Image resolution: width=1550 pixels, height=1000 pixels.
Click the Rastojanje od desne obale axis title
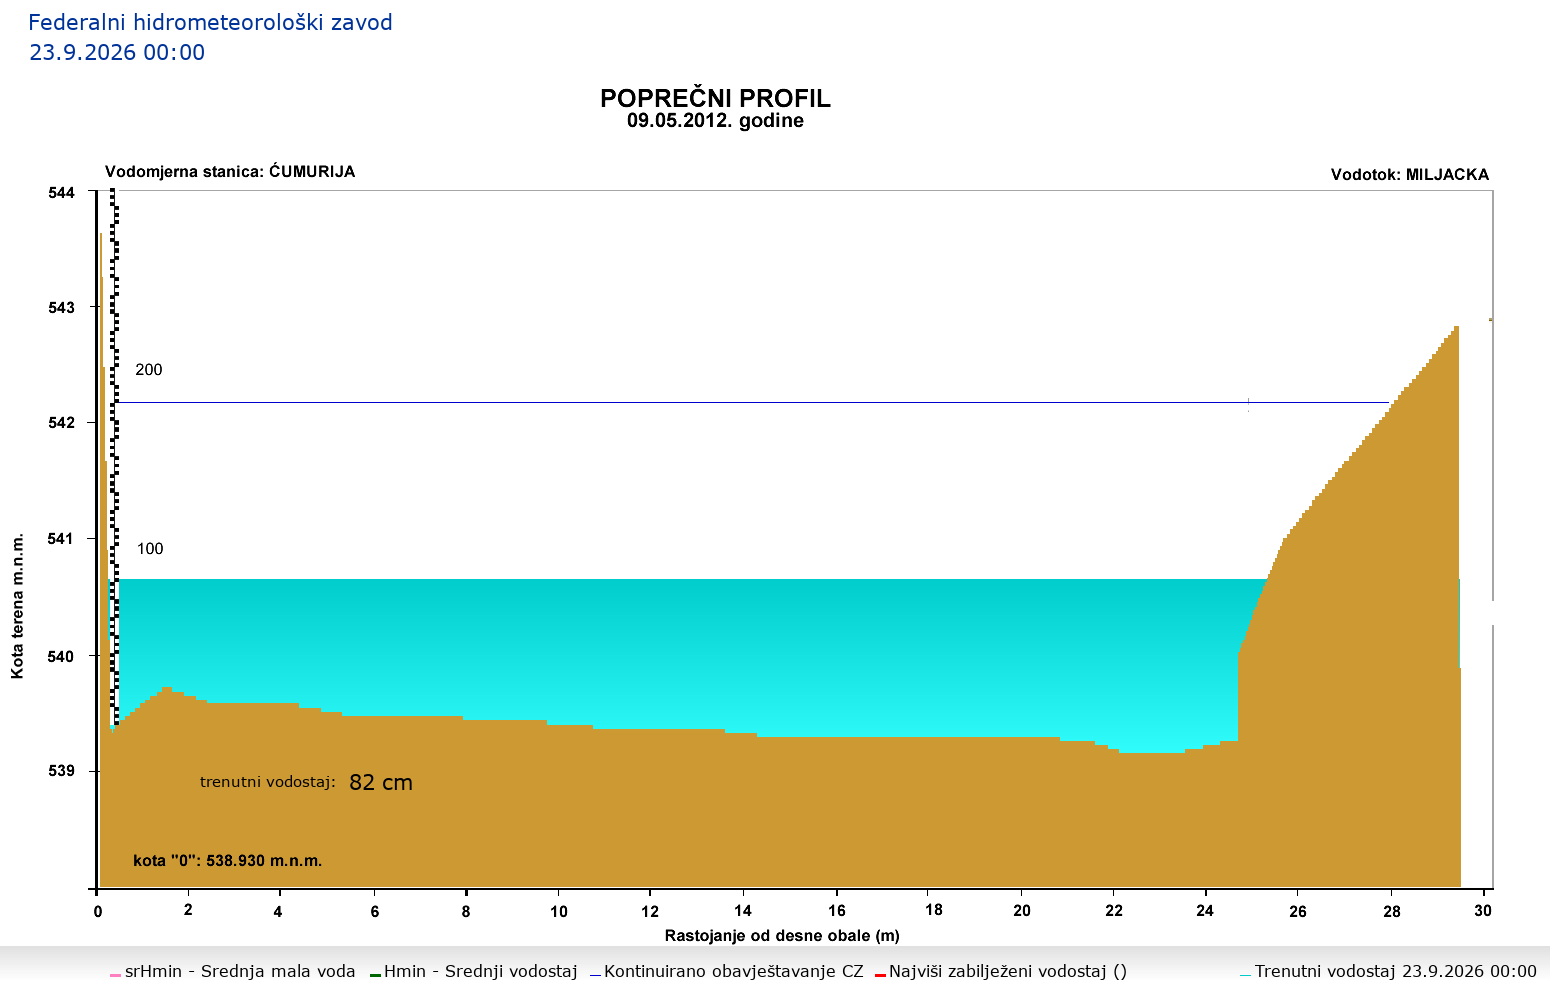[782, 936]
